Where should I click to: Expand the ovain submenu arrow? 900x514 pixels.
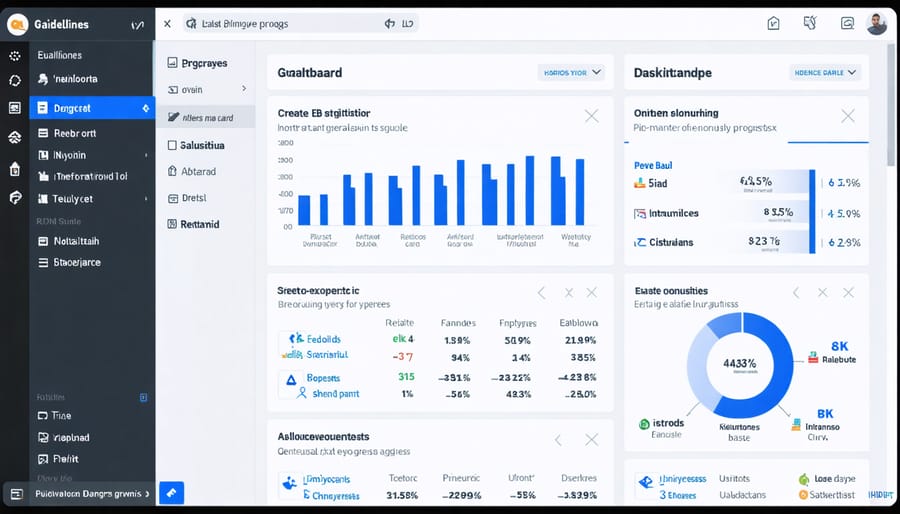coord(243,89)
